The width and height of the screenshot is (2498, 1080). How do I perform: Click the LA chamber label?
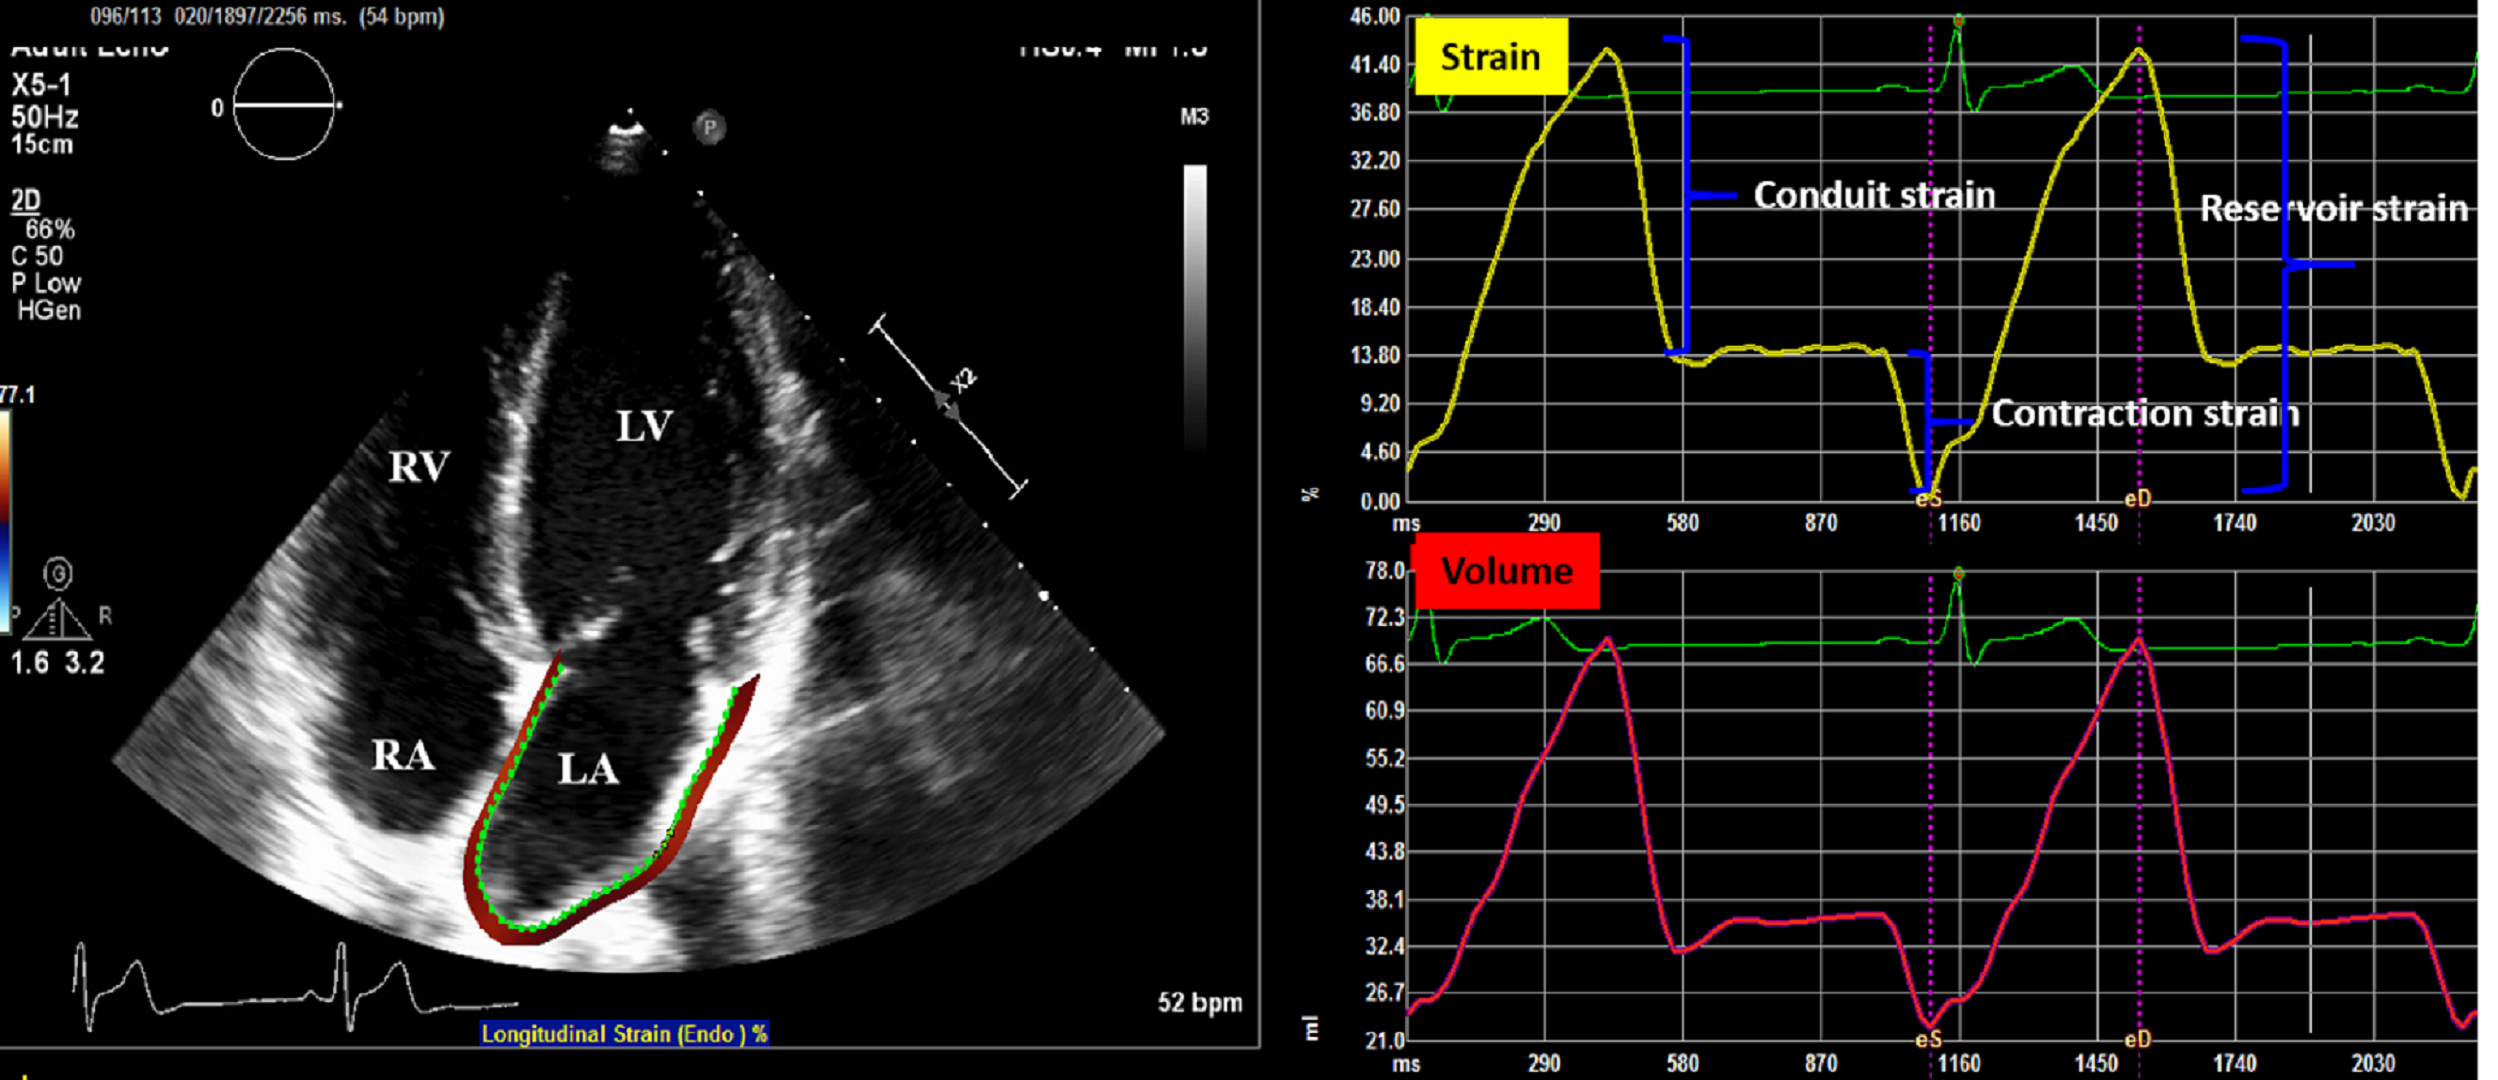(588, 769)
